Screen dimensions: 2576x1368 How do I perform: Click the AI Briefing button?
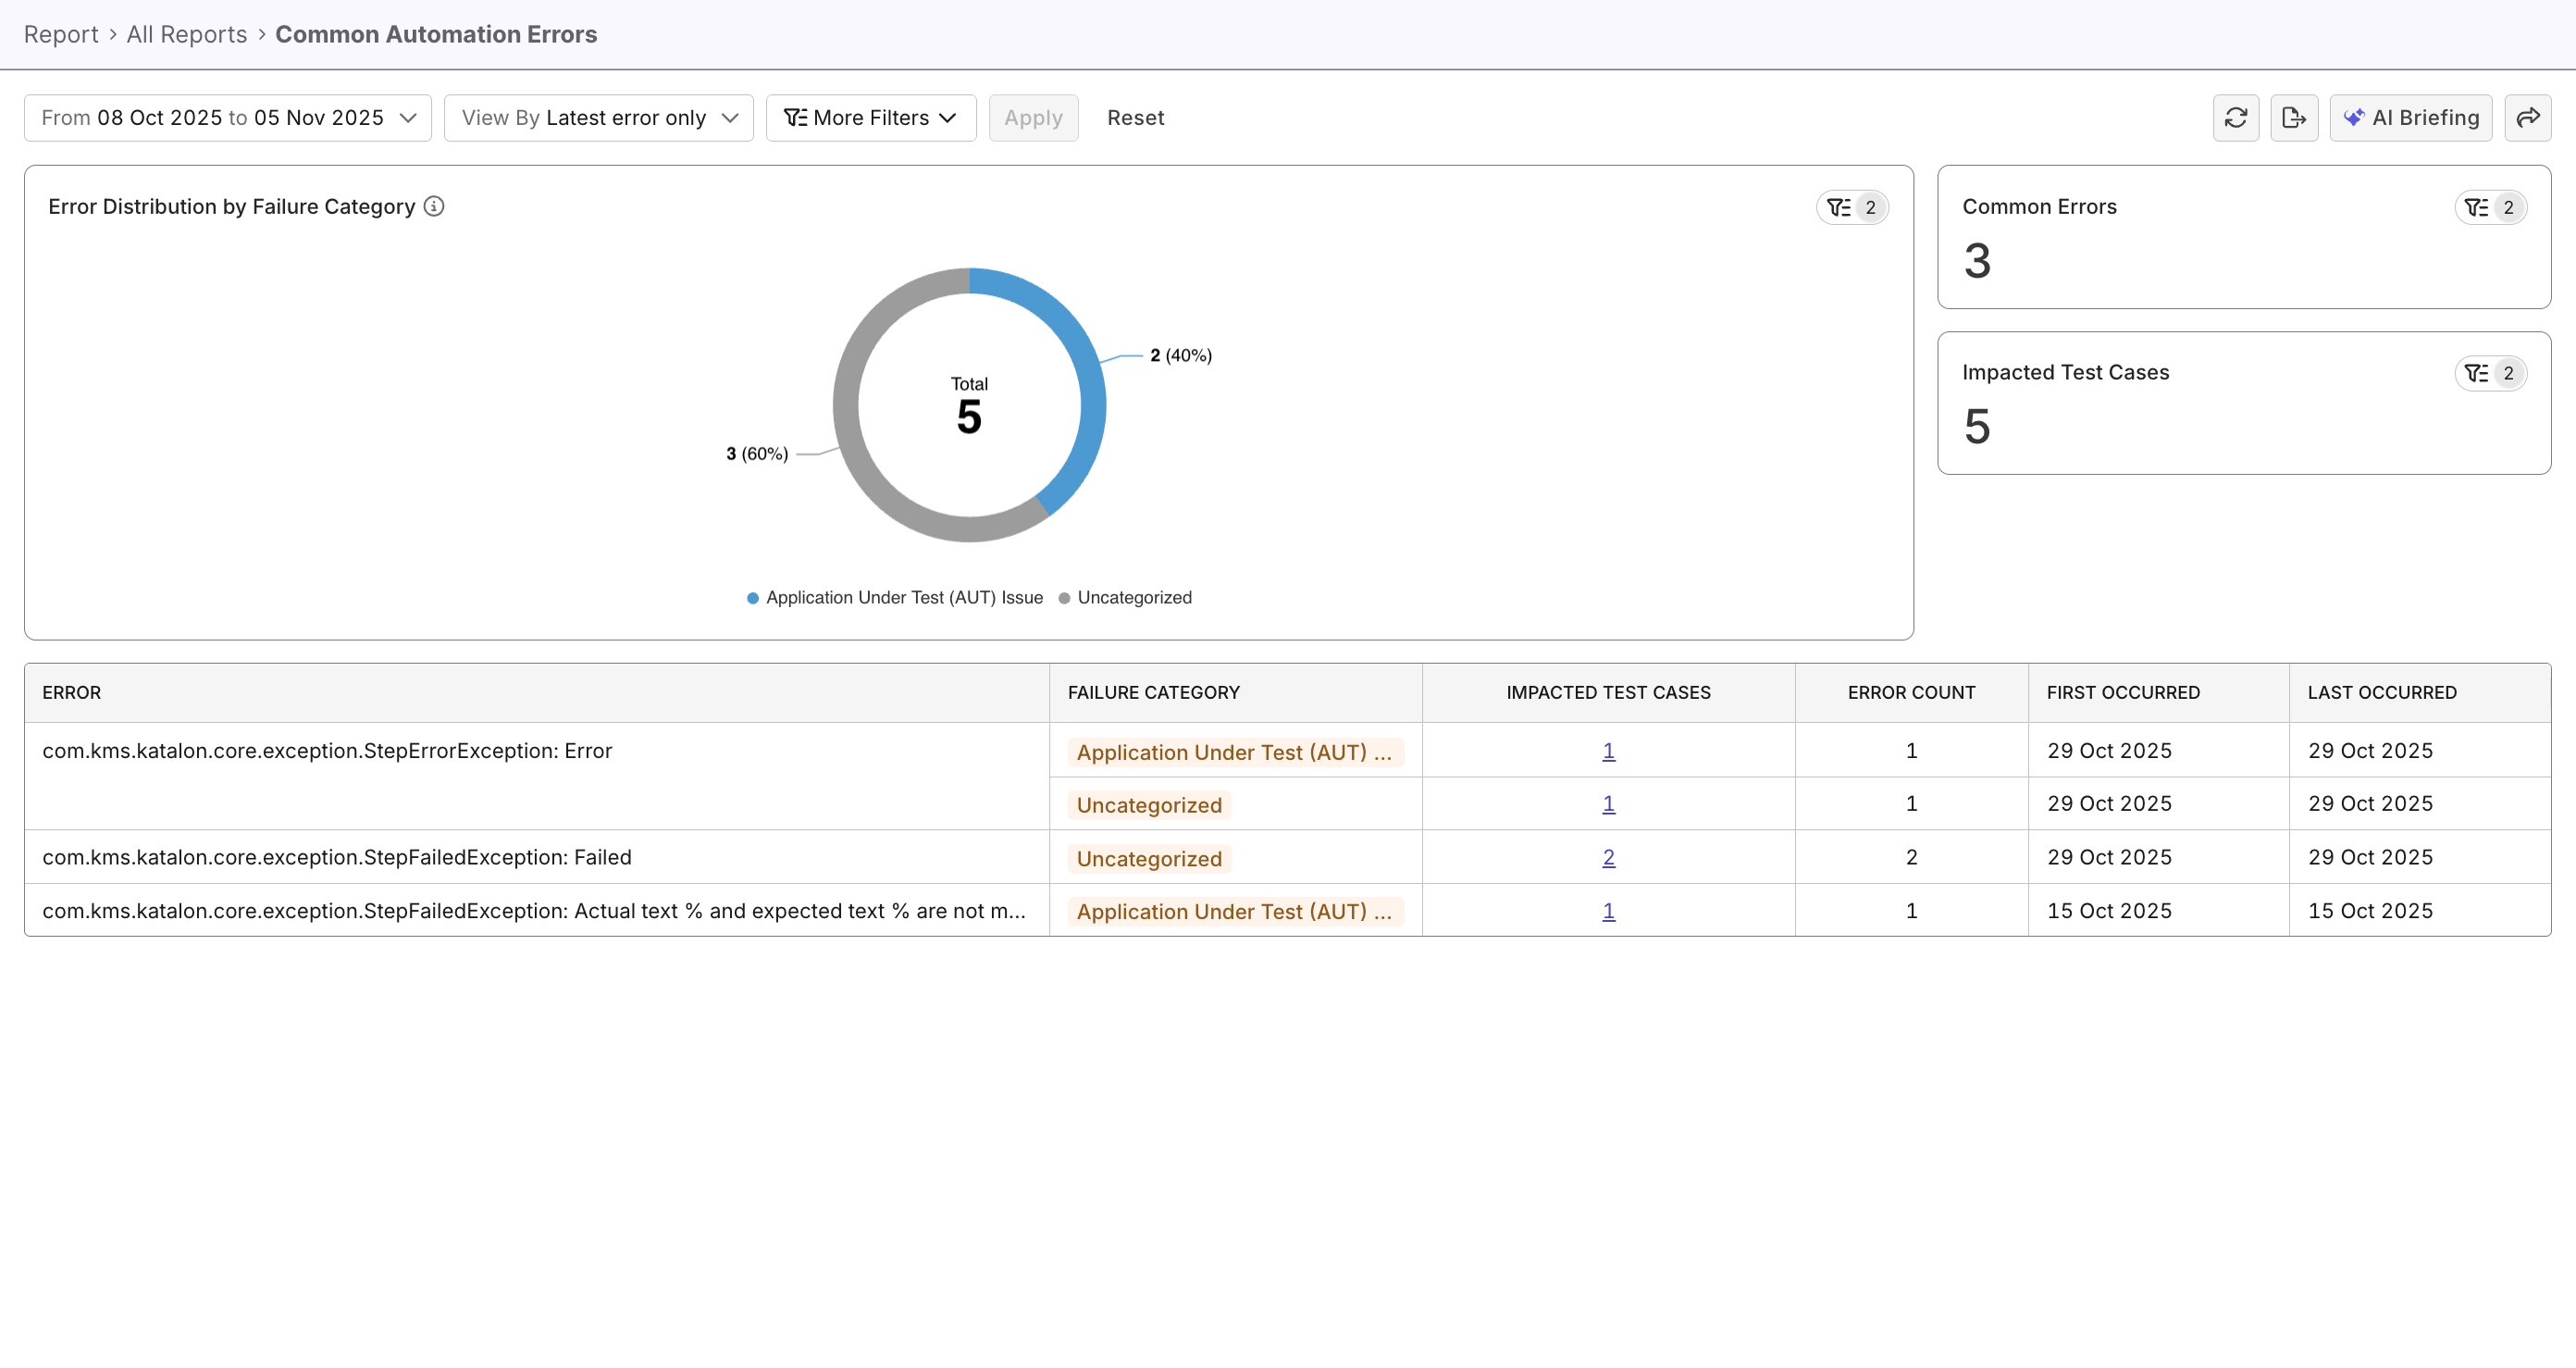point(2411,117)
